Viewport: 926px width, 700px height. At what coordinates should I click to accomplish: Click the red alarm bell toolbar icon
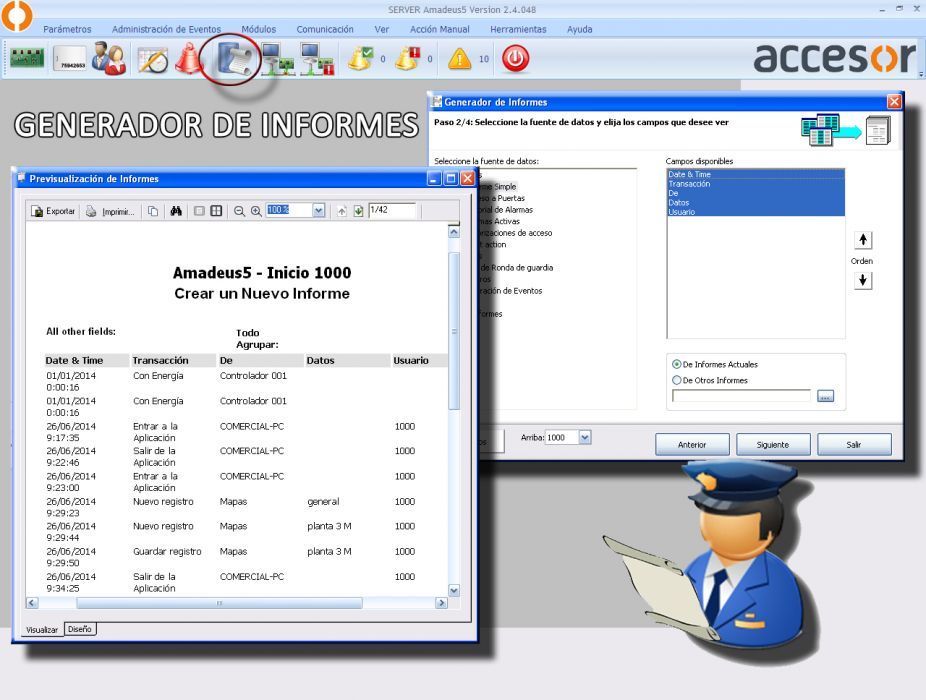pyautogui.click(x=190, y=58)
